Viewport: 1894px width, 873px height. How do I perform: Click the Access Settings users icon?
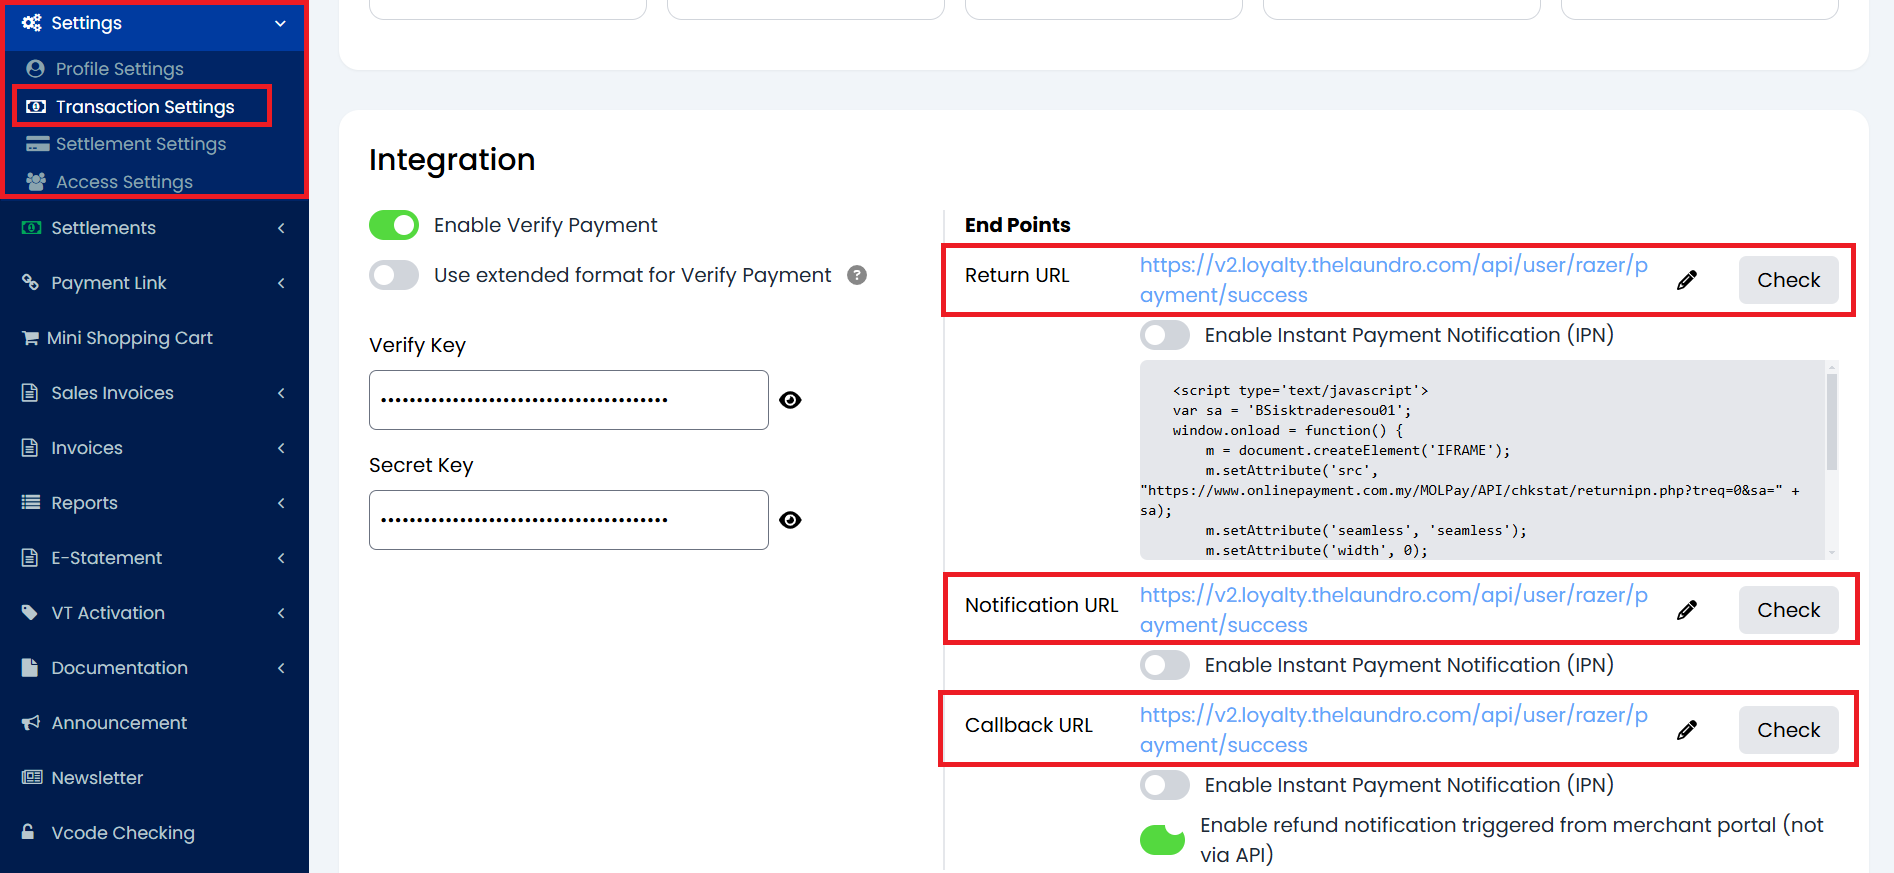(37, 181)
